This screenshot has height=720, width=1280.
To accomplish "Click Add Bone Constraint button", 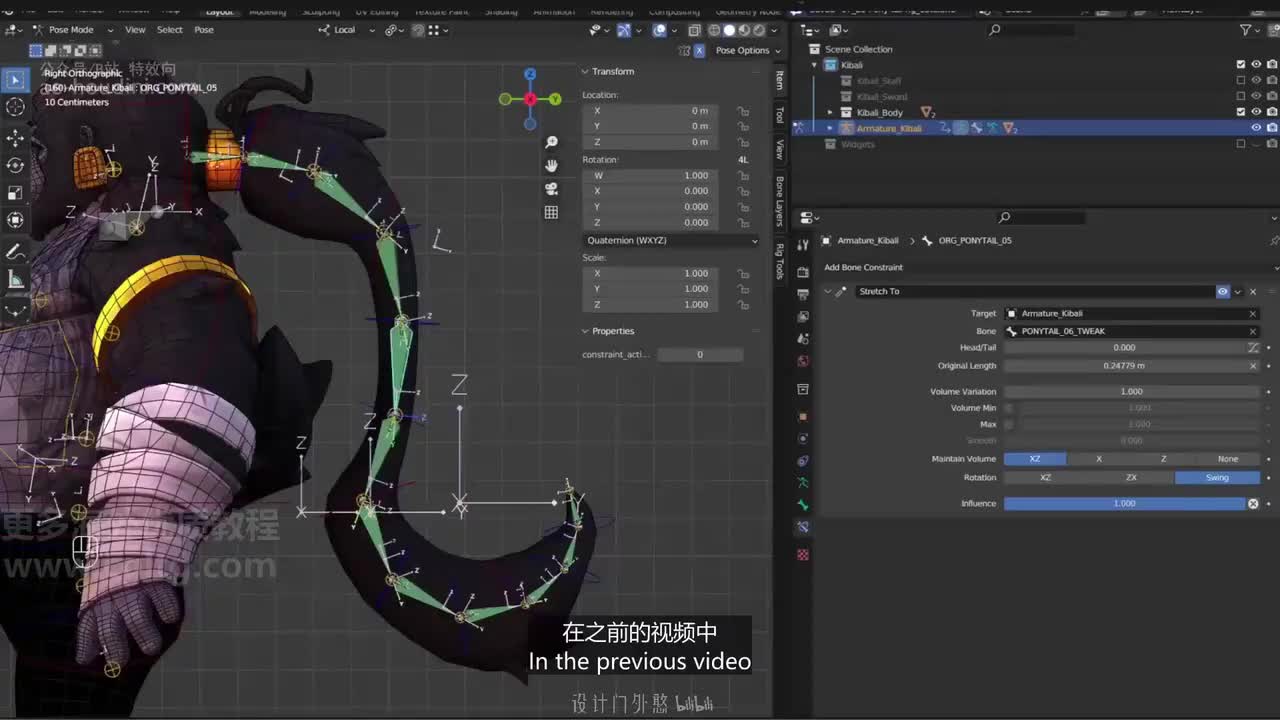I will click(x=863, y=267).
